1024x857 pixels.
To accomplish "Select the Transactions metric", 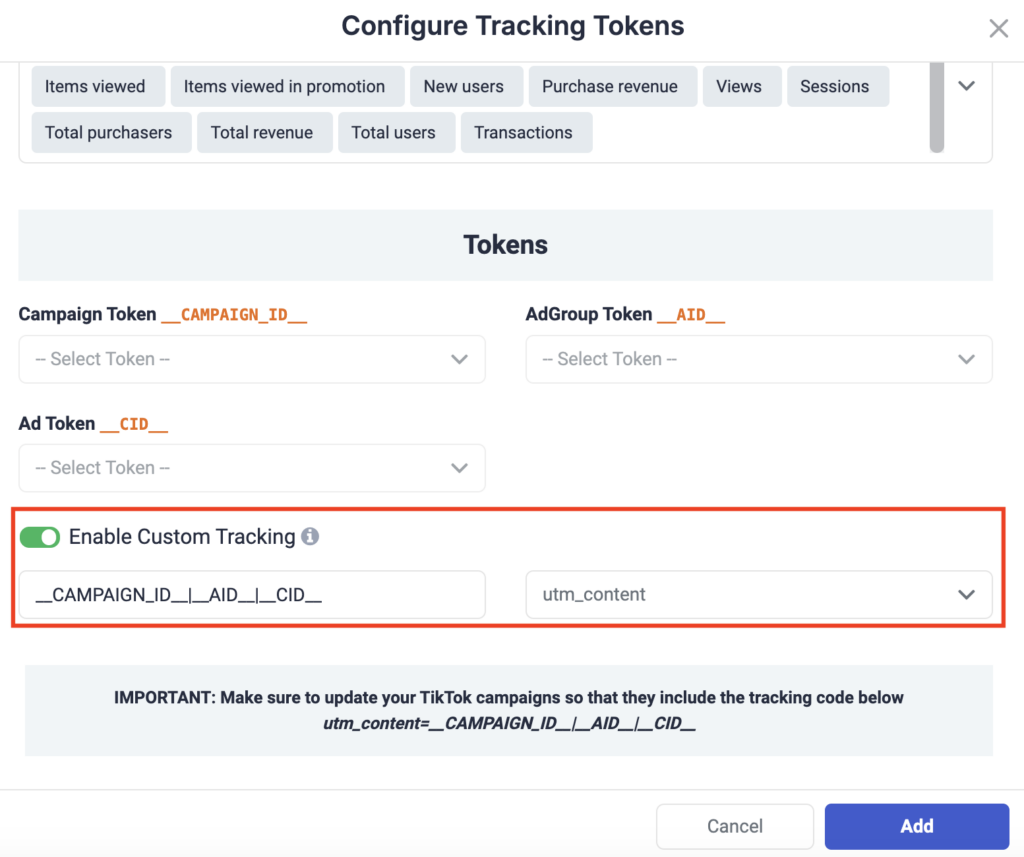I will tap(526, 132).
